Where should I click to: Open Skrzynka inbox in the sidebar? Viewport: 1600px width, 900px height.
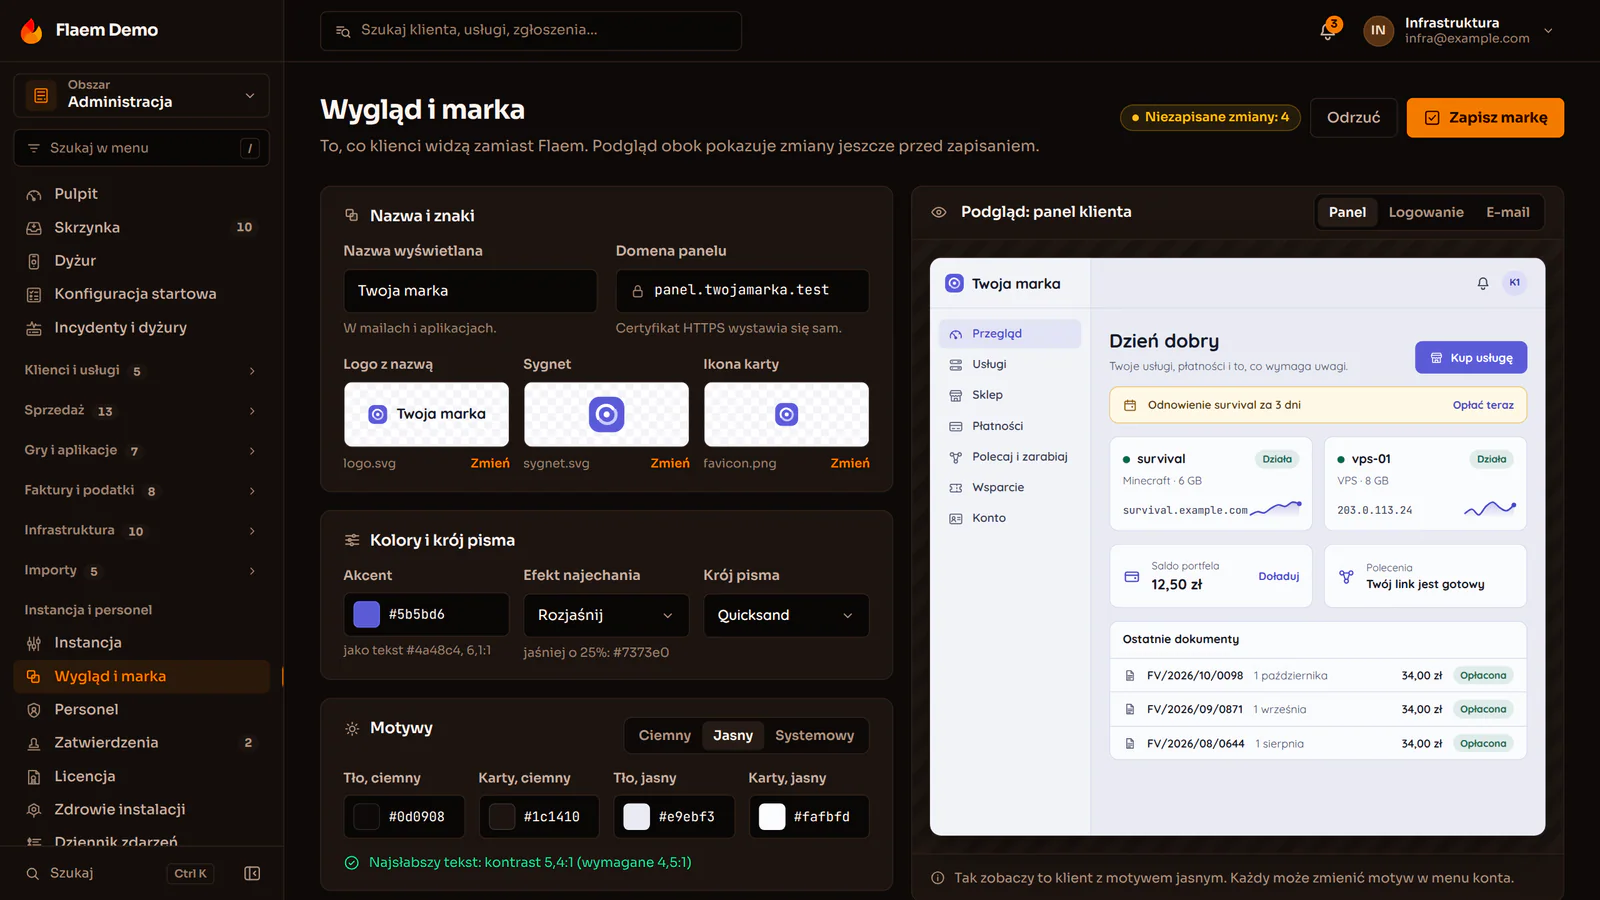(142, 227)
